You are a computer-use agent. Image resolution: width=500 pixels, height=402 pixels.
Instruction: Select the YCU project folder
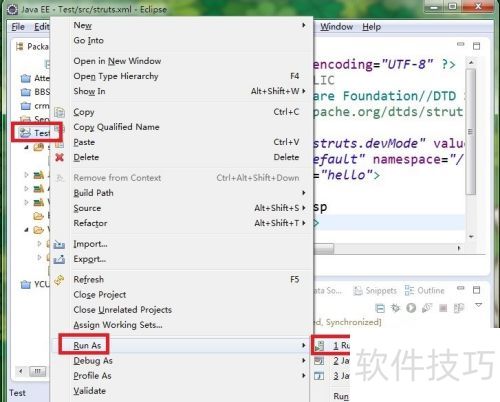(x=35, y=284)
